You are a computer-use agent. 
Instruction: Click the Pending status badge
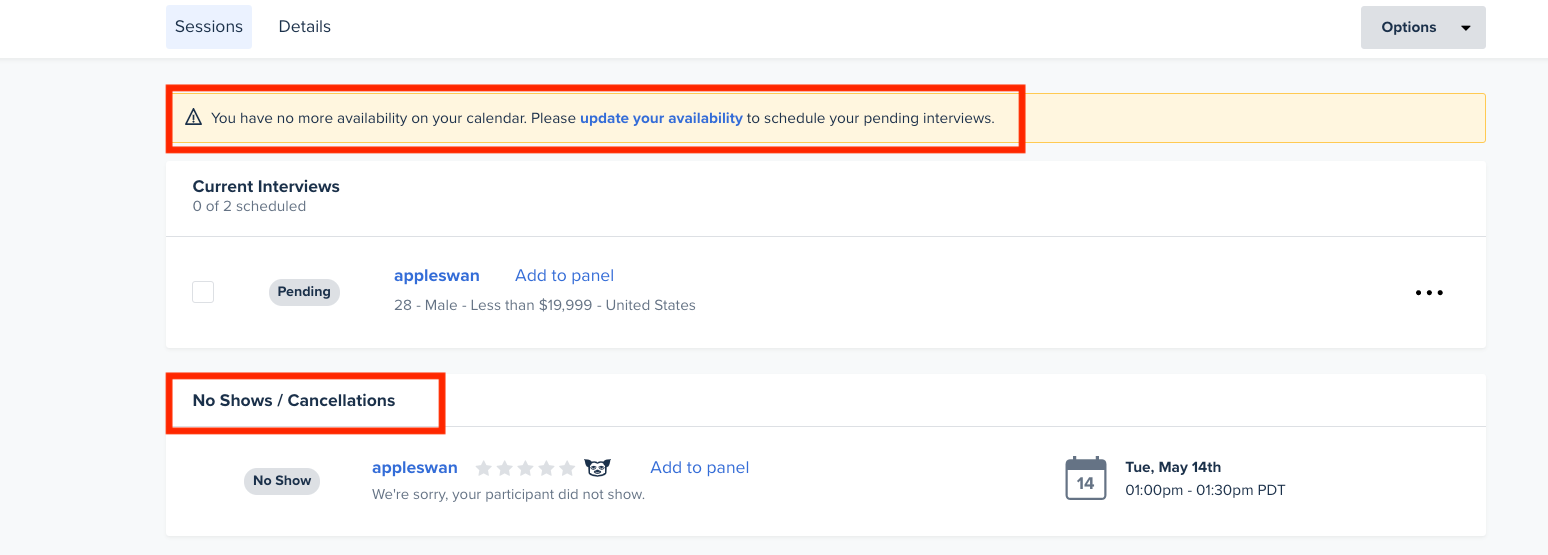(304, 292)
